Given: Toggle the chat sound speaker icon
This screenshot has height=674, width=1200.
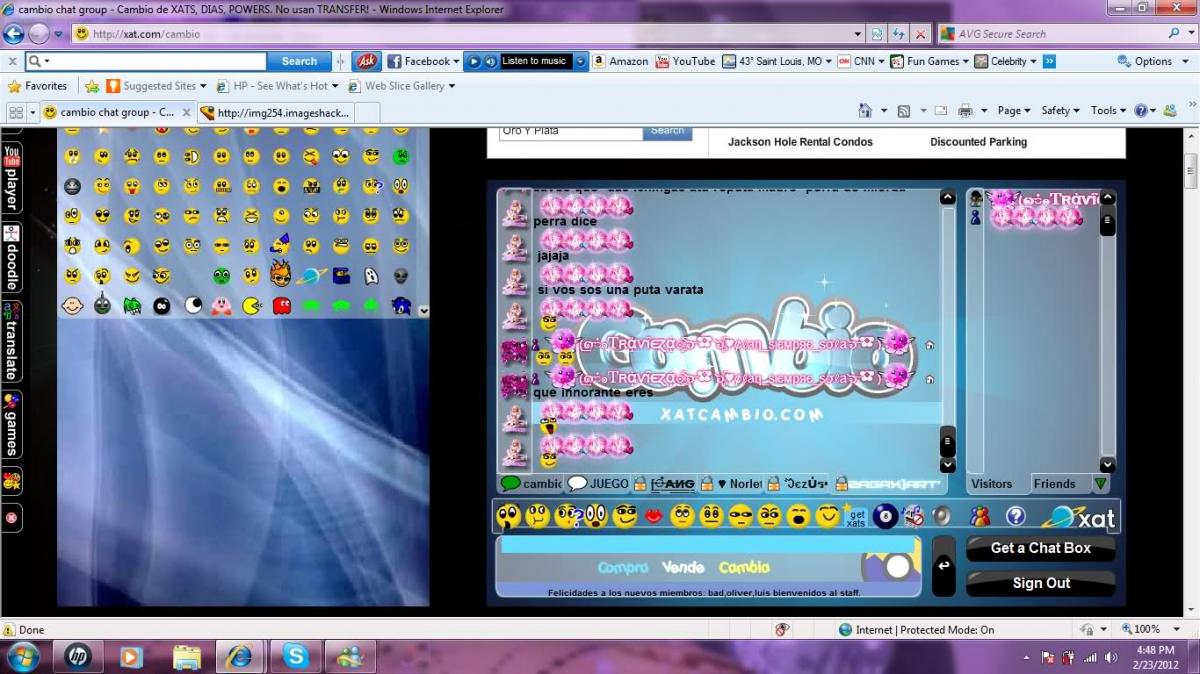Looking at the screenshot, I should click(x=941, y=516).
